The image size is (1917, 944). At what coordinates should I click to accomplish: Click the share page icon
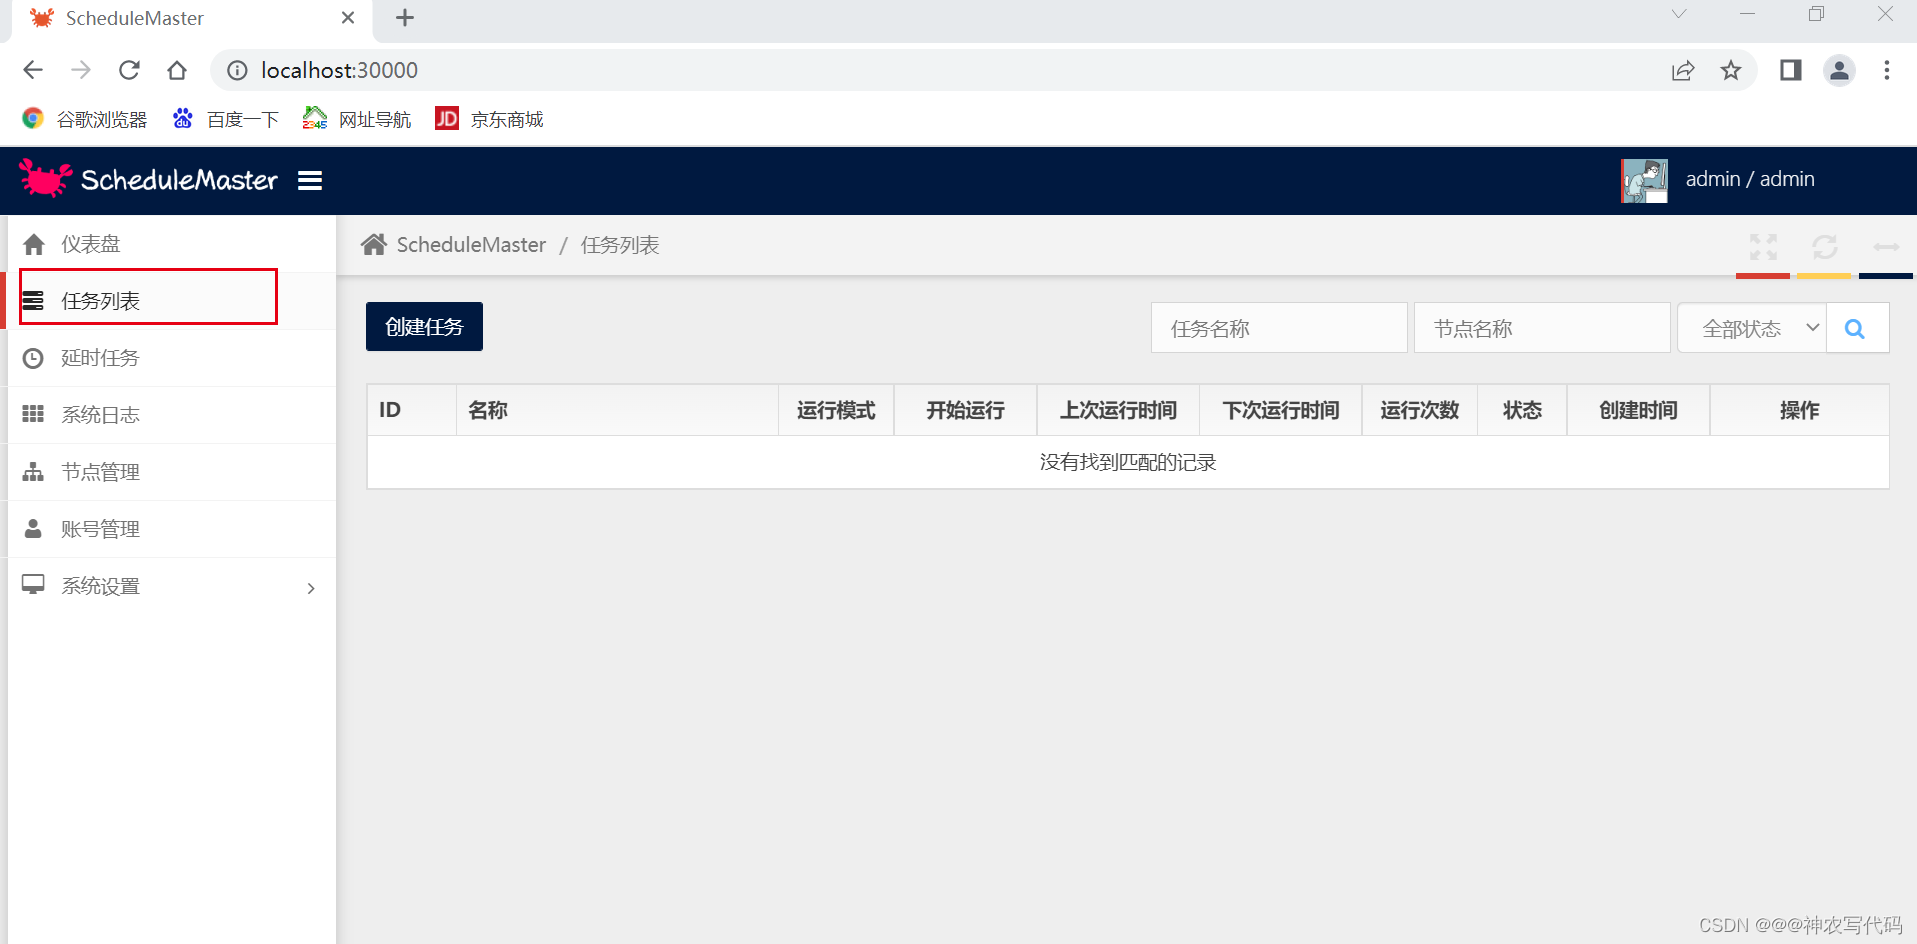tap(1683, 70)
